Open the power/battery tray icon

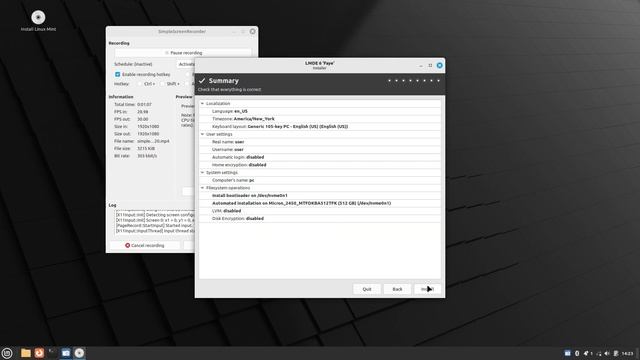point(616,353)
